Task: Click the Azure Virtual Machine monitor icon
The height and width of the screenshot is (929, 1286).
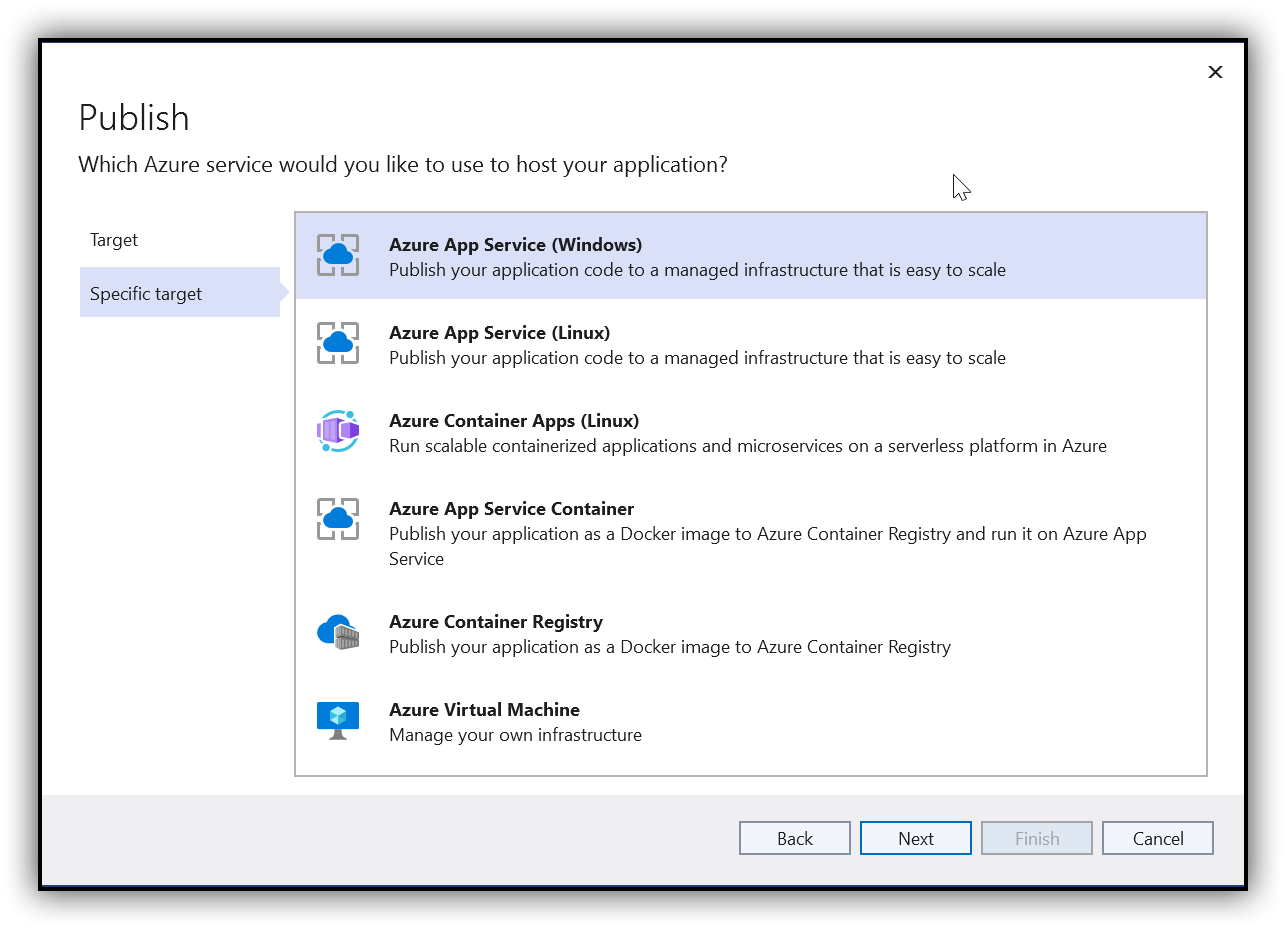Action: tap(338, 720)
